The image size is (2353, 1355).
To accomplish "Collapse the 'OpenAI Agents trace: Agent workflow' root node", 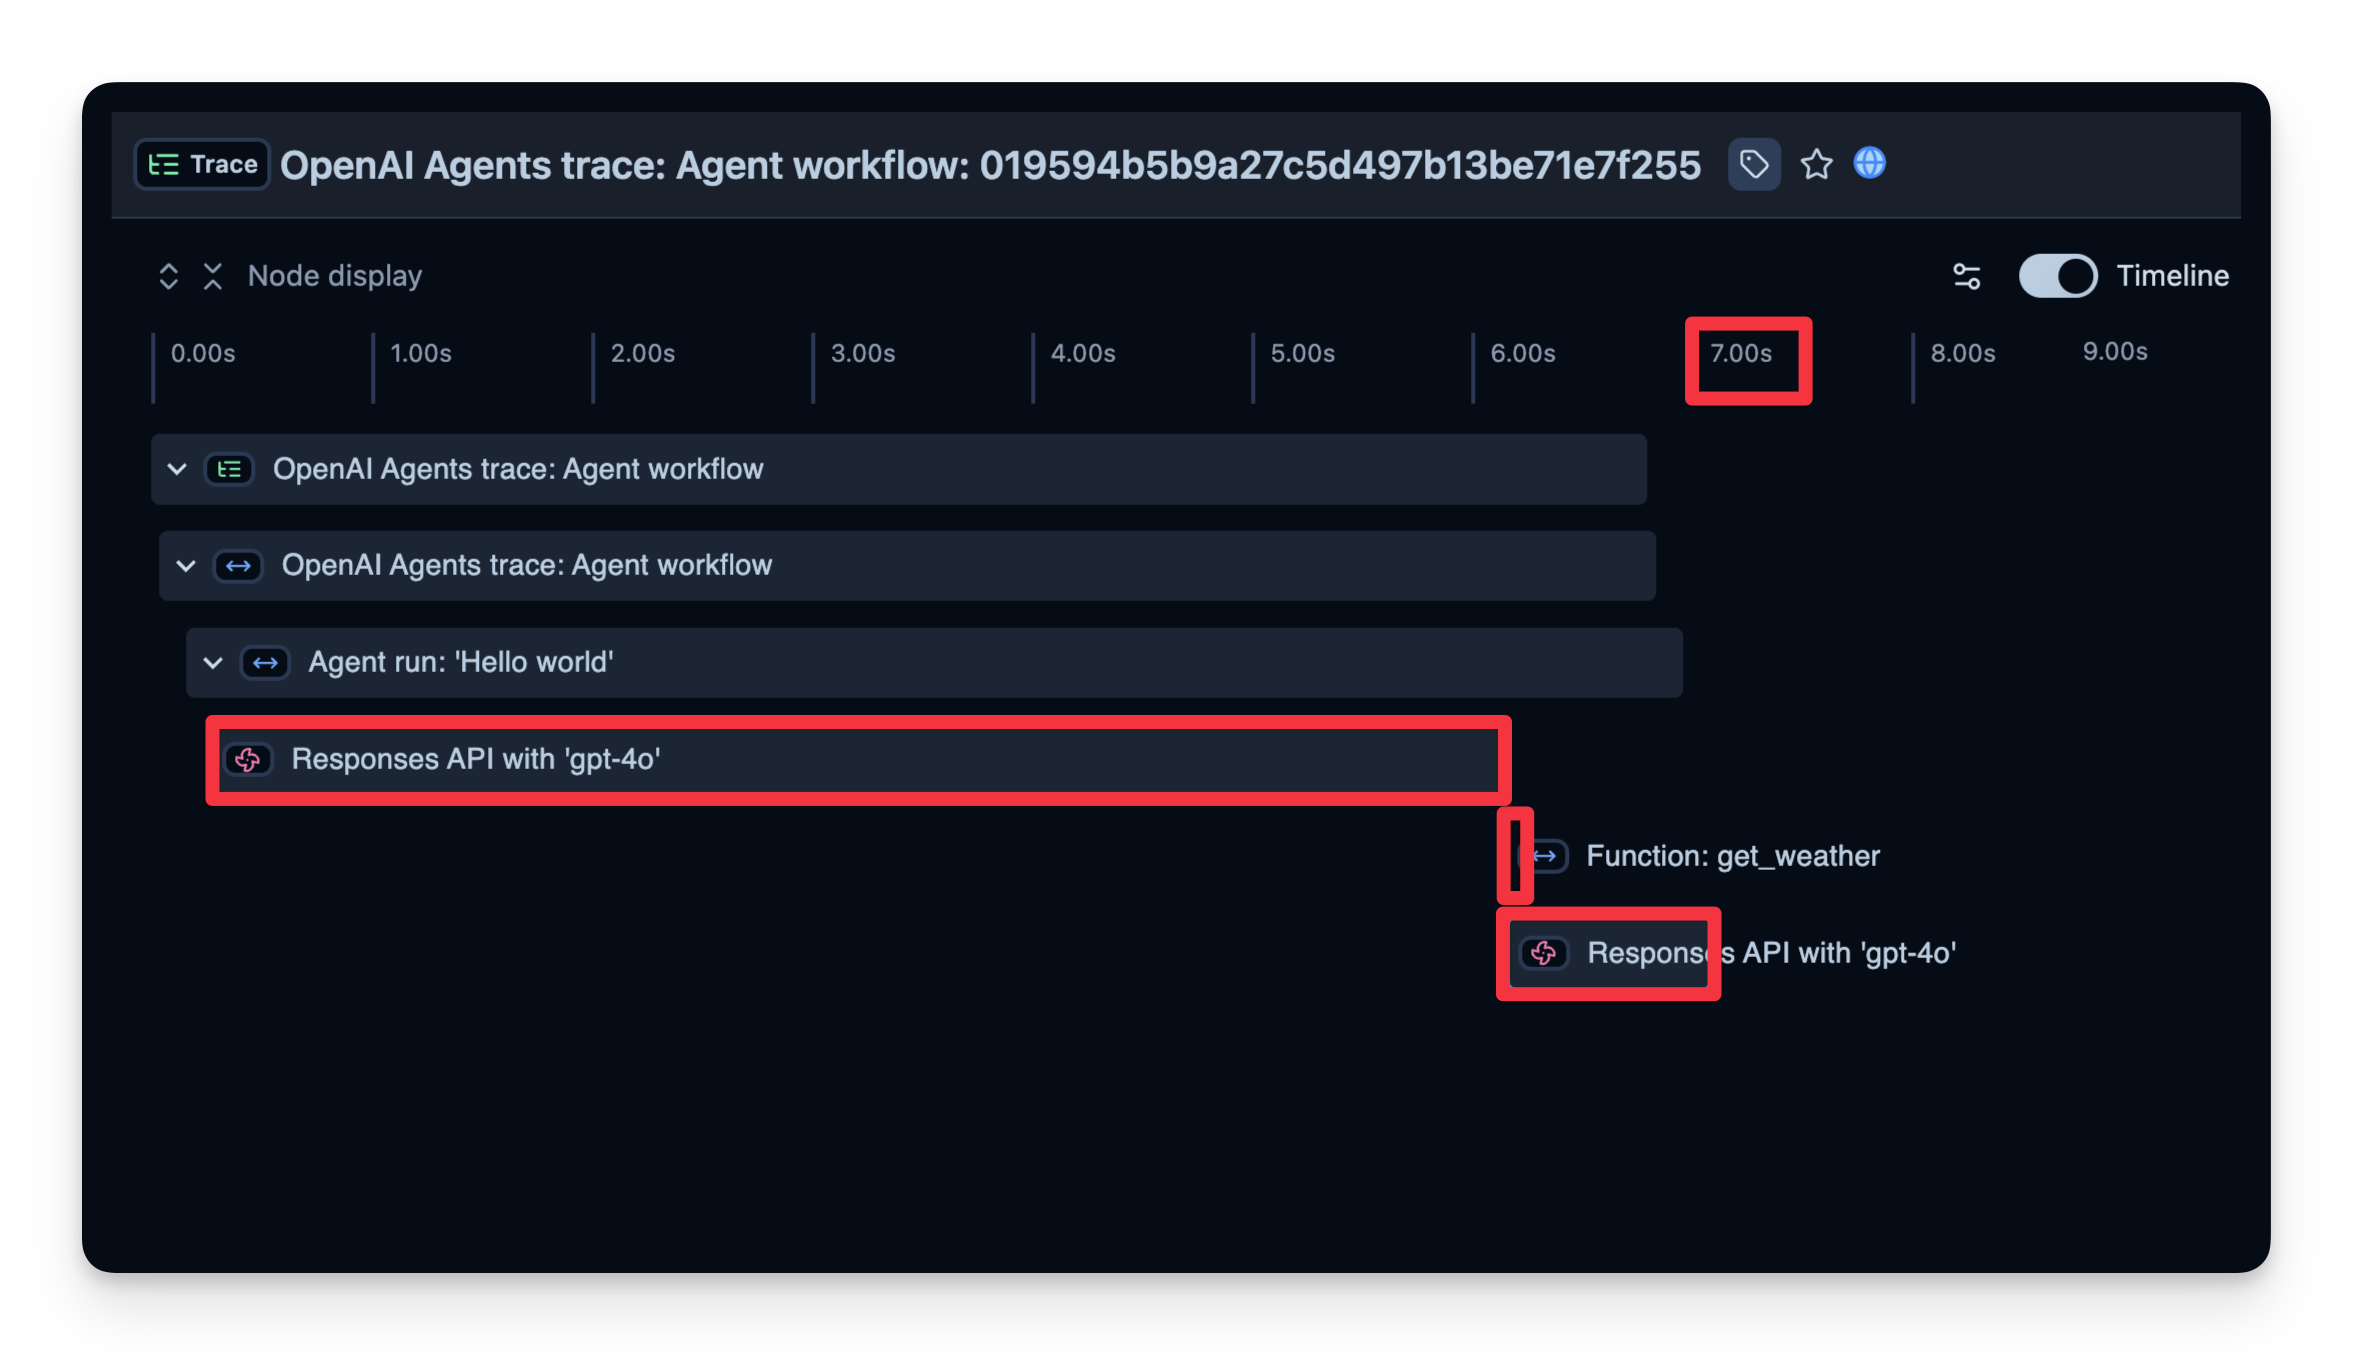I will click(177, 469).
